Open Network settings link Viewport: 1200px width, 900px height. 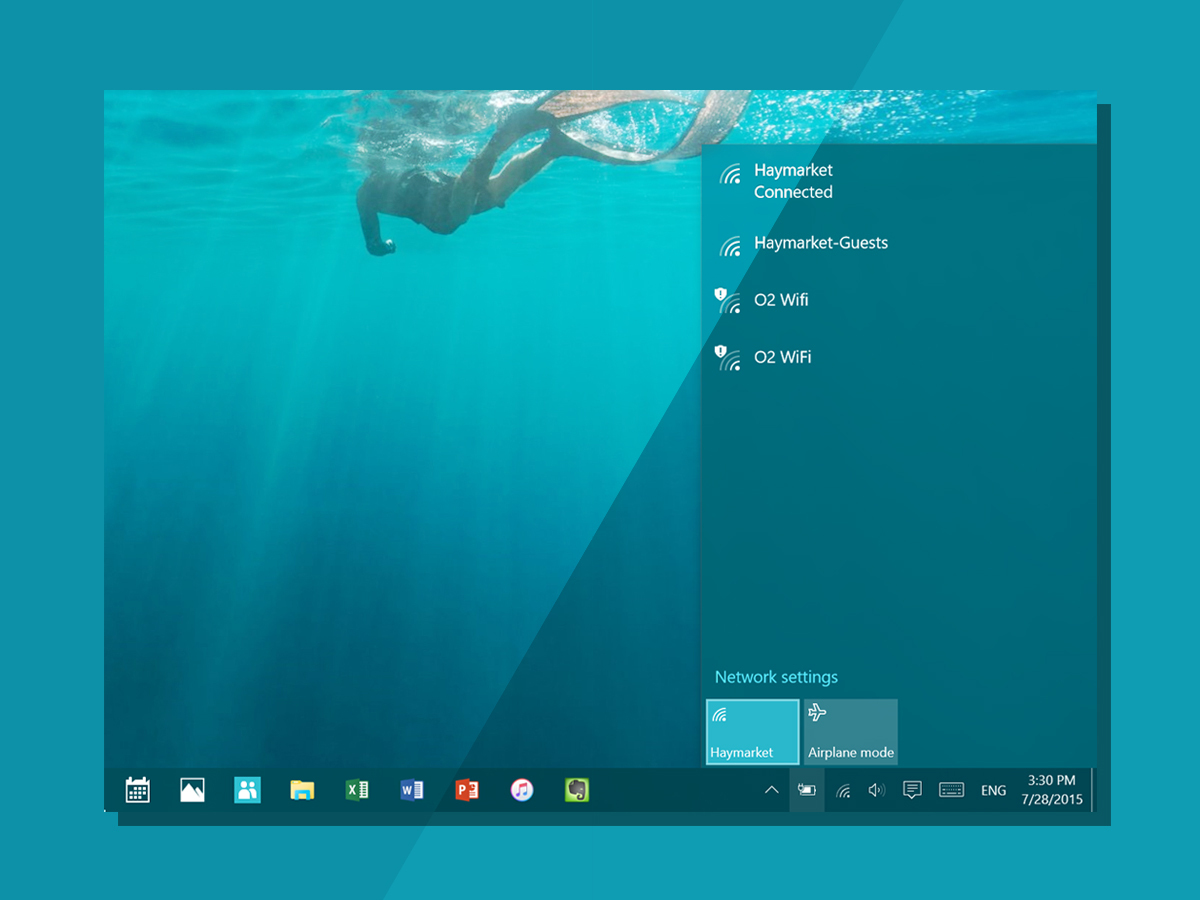coord(776,677)
